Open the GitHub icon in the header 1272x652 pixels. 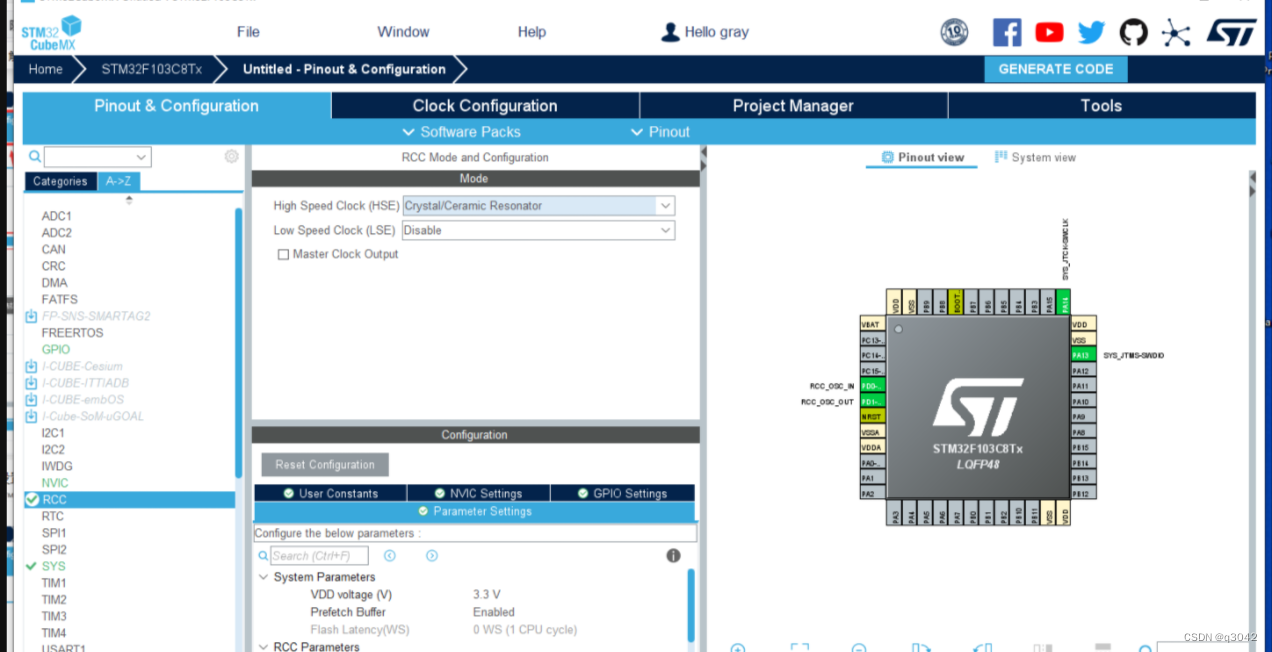pos(1133,32)
